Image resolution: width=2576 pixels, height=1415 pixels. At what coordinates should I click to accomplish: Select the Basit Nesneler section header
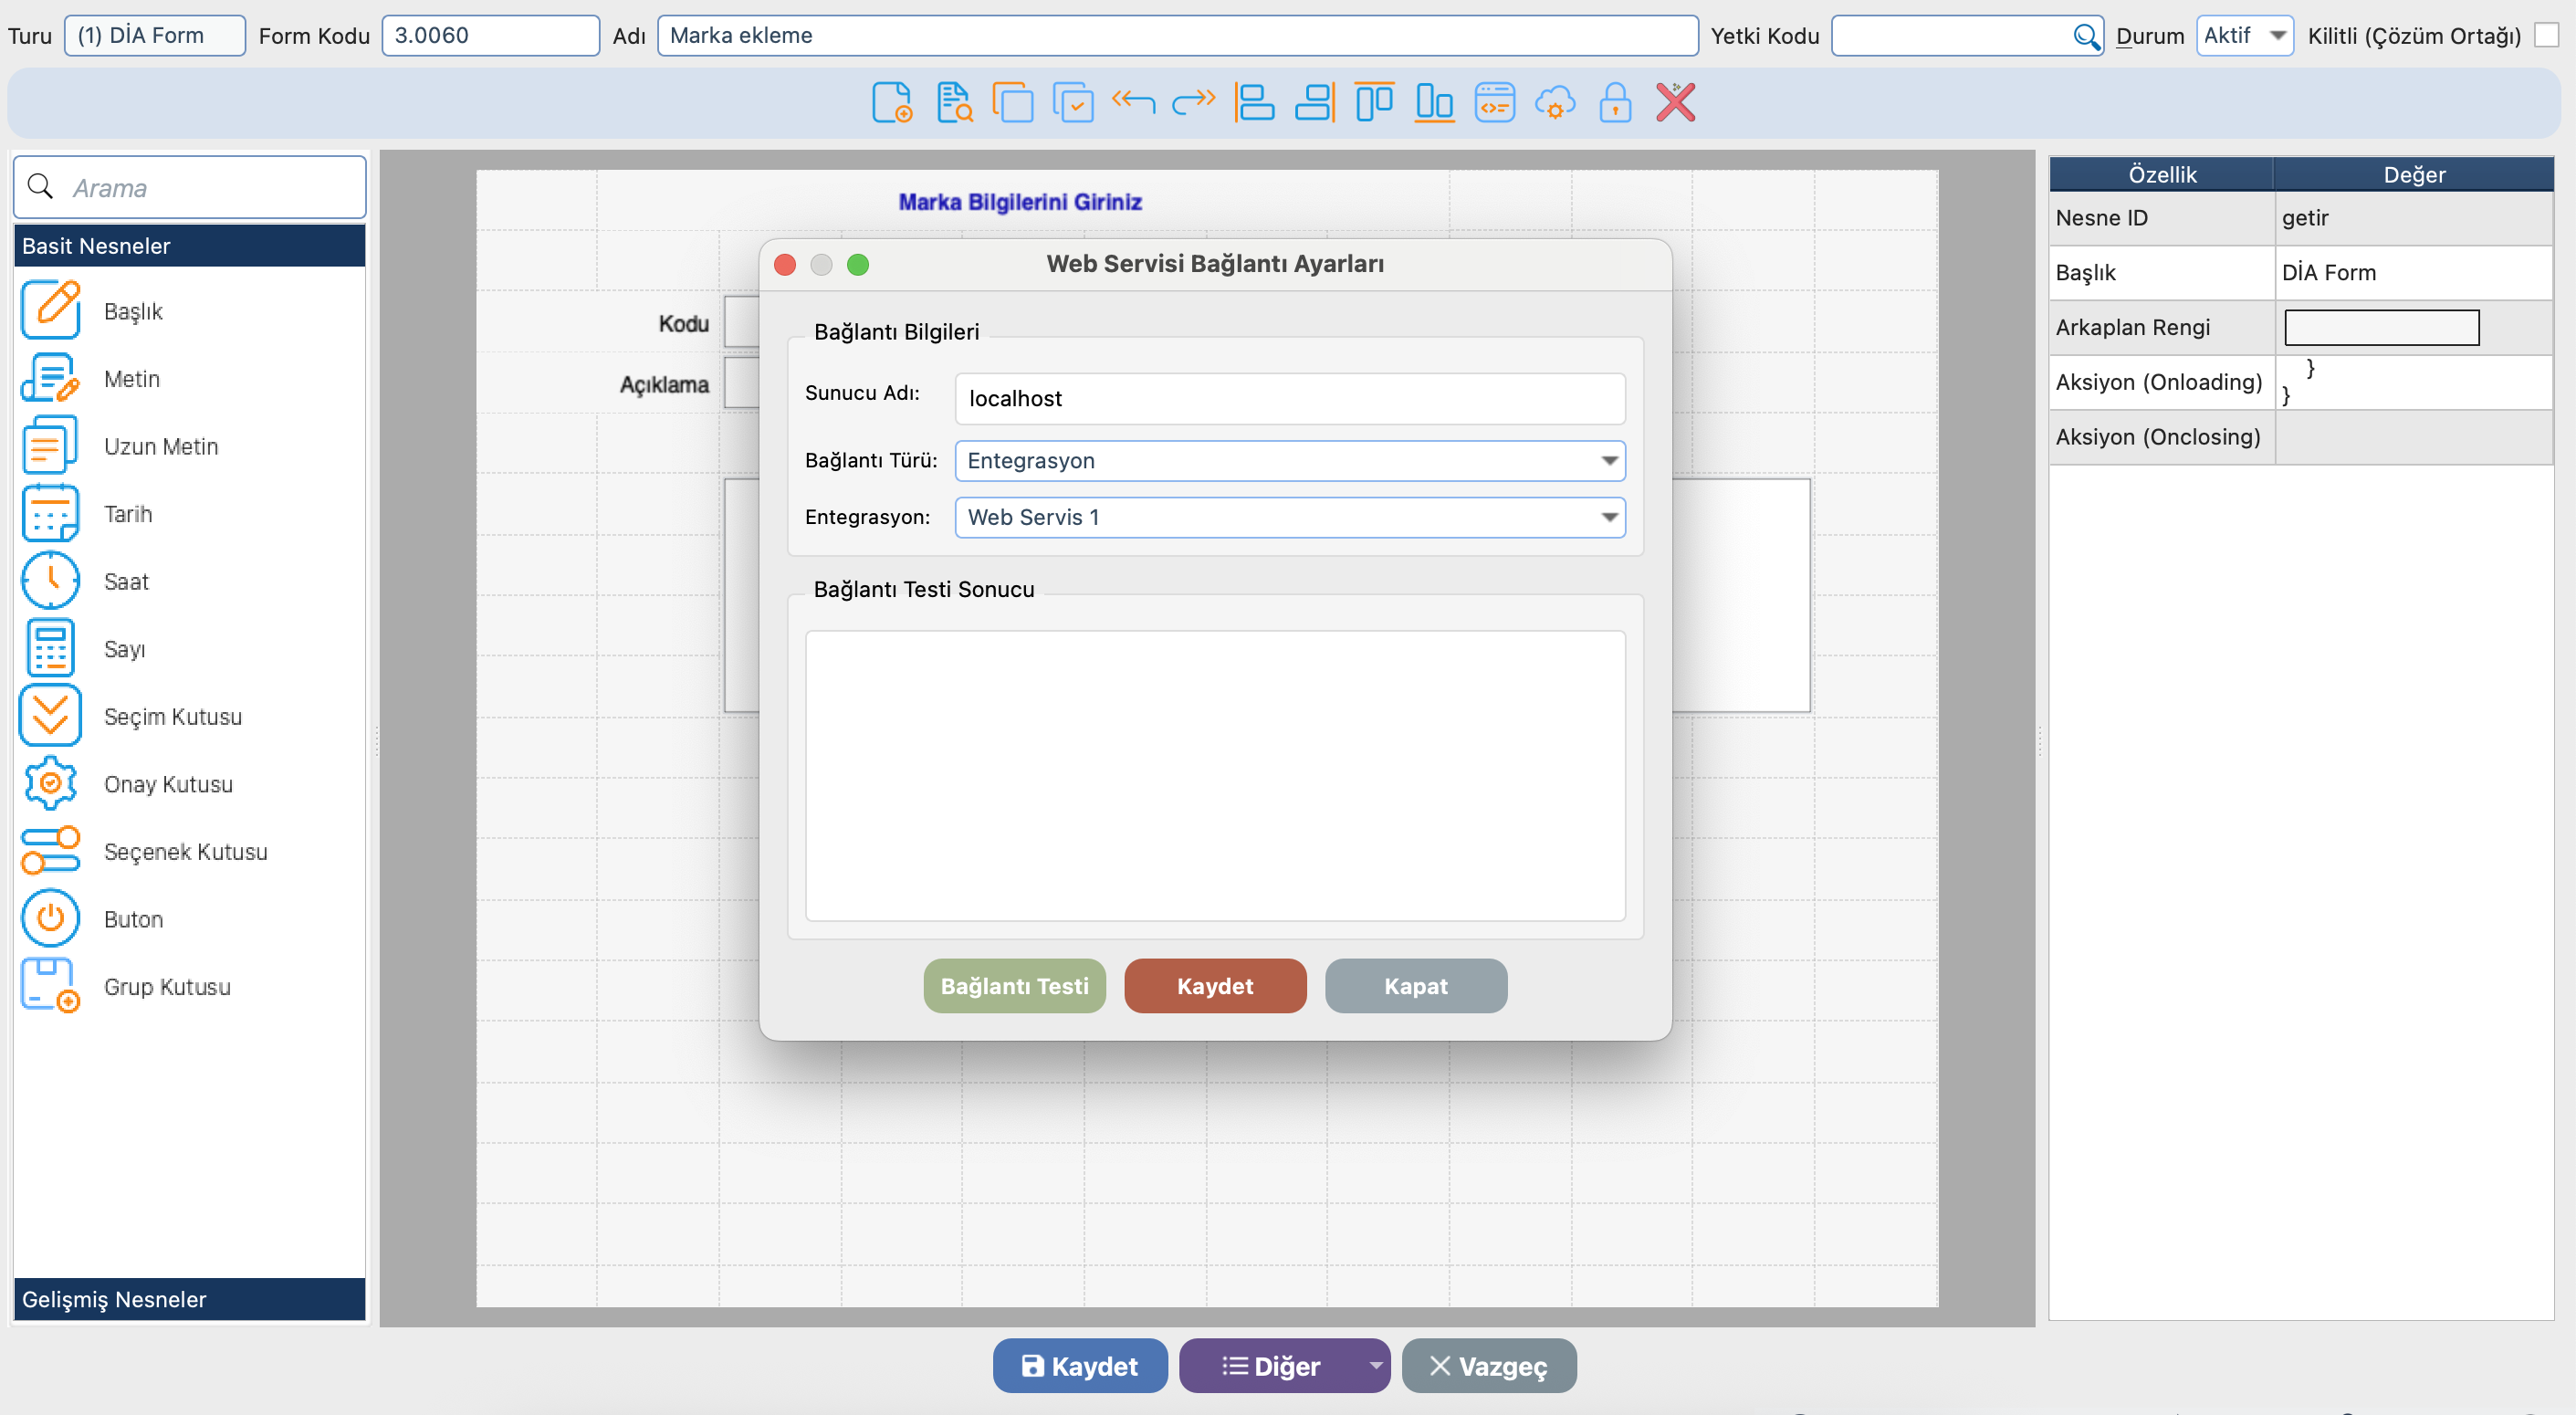point(189,246)
